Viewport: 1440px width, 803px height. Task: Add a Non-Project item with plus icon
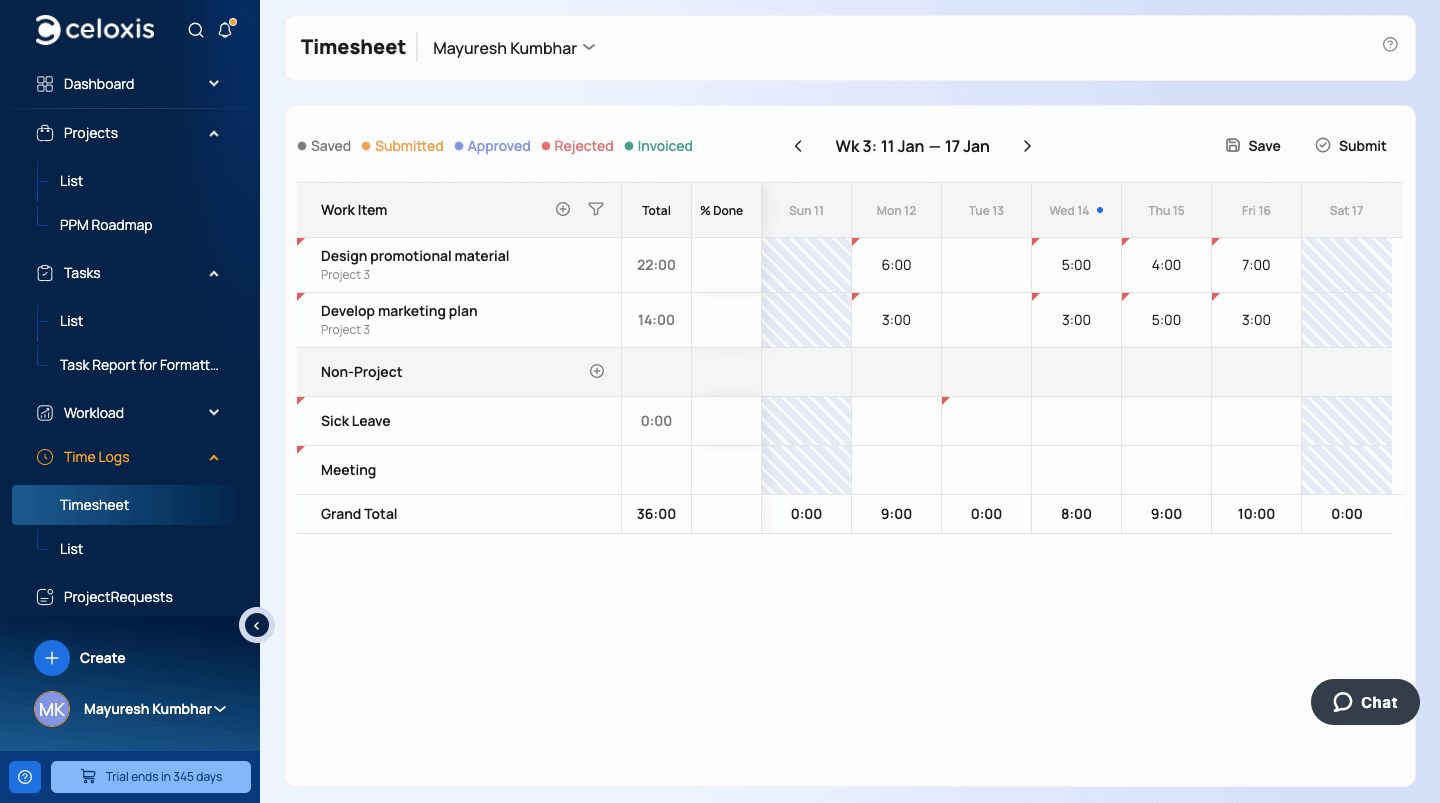click(597, 371)
